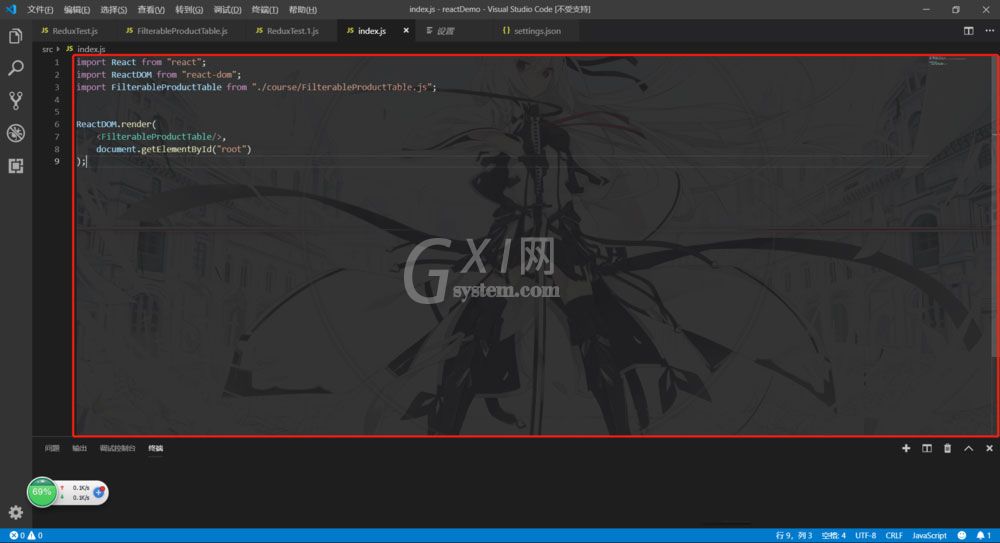Open the Debug view in activity bar
Image resolution: width=1000 pixels, height=543 pixels.
point(15,133)
